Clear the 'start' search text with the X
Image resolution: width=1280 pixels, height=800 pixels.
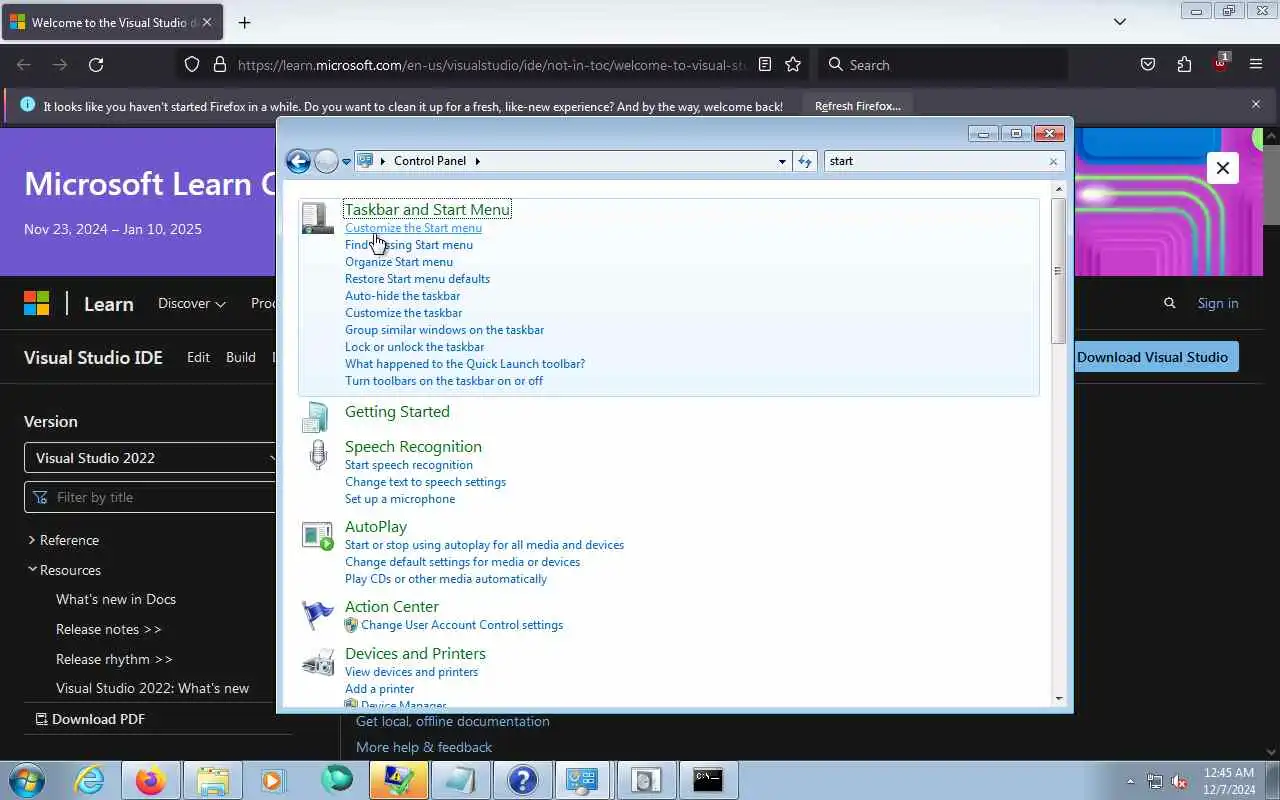pyautogui.click(x=1053, y=161)
